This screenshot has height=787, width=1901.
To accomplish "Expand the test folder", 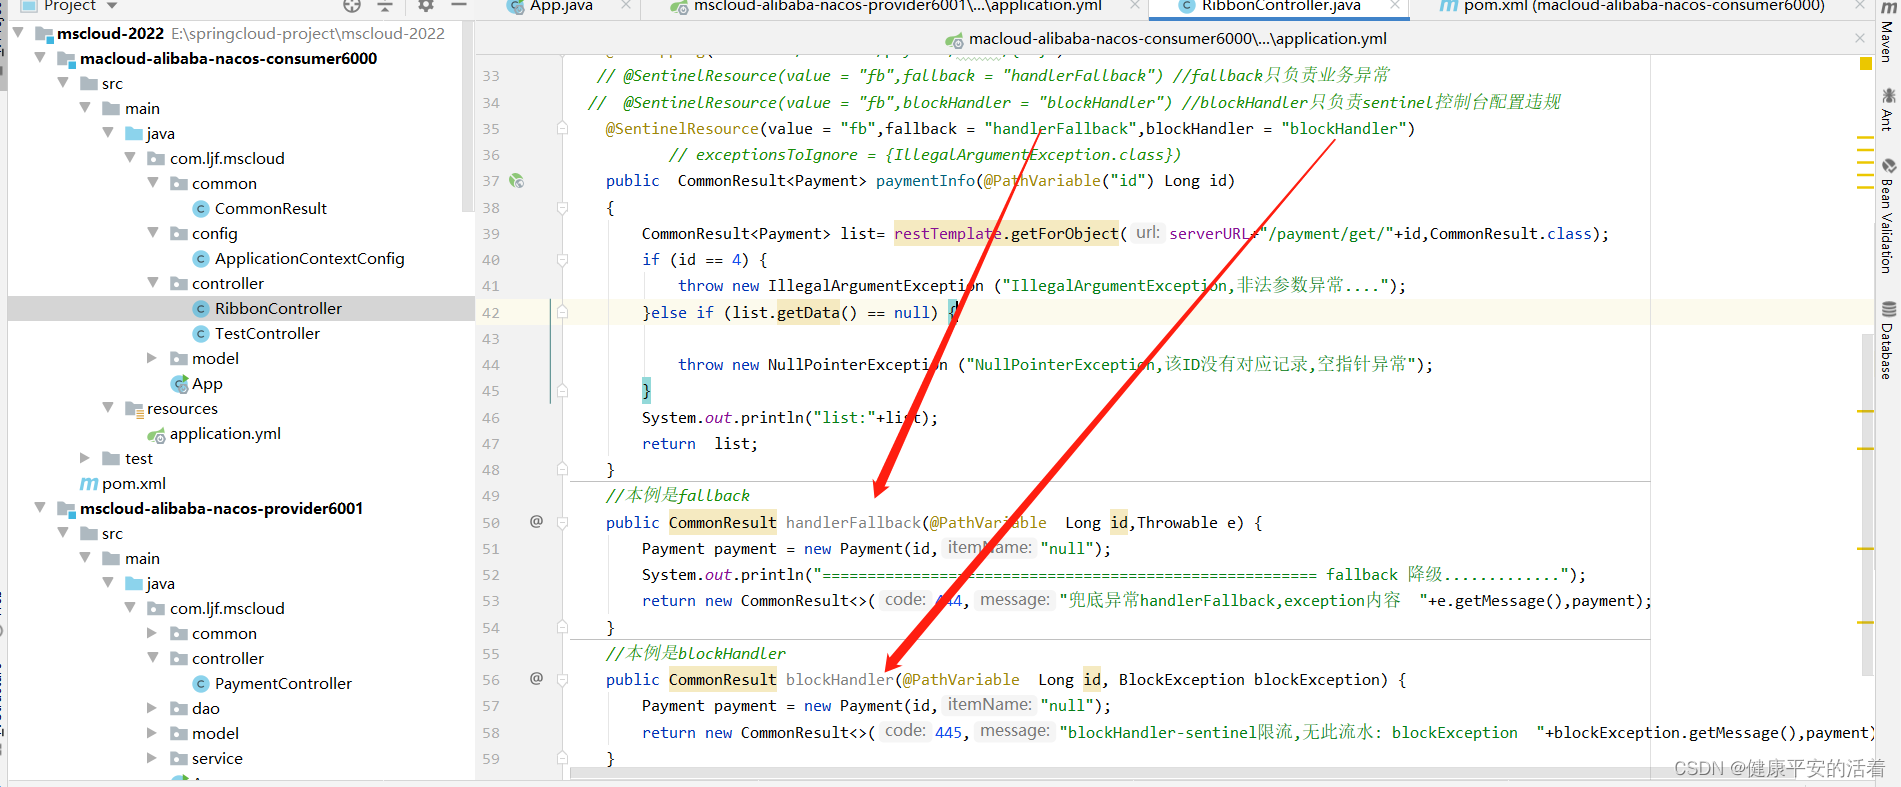I will point(85,458).
